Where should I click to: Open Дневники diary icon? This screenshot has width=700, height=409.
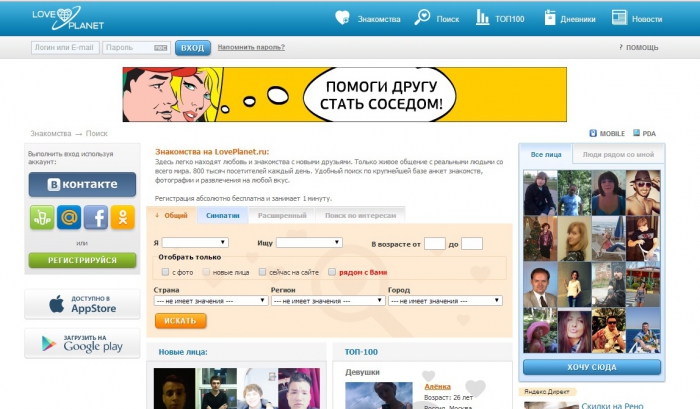coord(550,18)
